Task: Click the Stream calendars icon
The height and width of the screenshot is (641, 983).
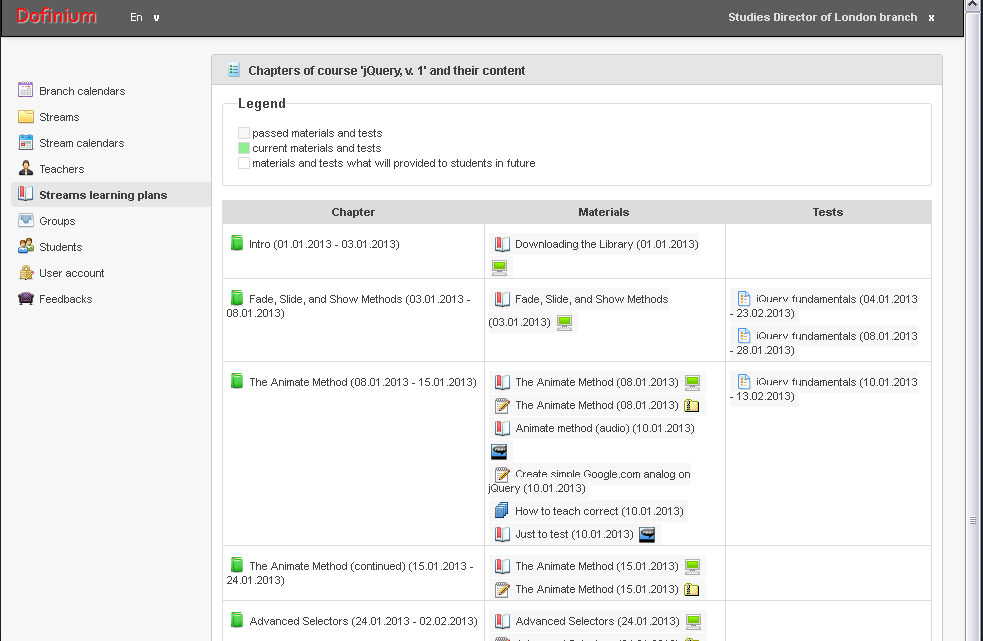Action: (26, 142)
